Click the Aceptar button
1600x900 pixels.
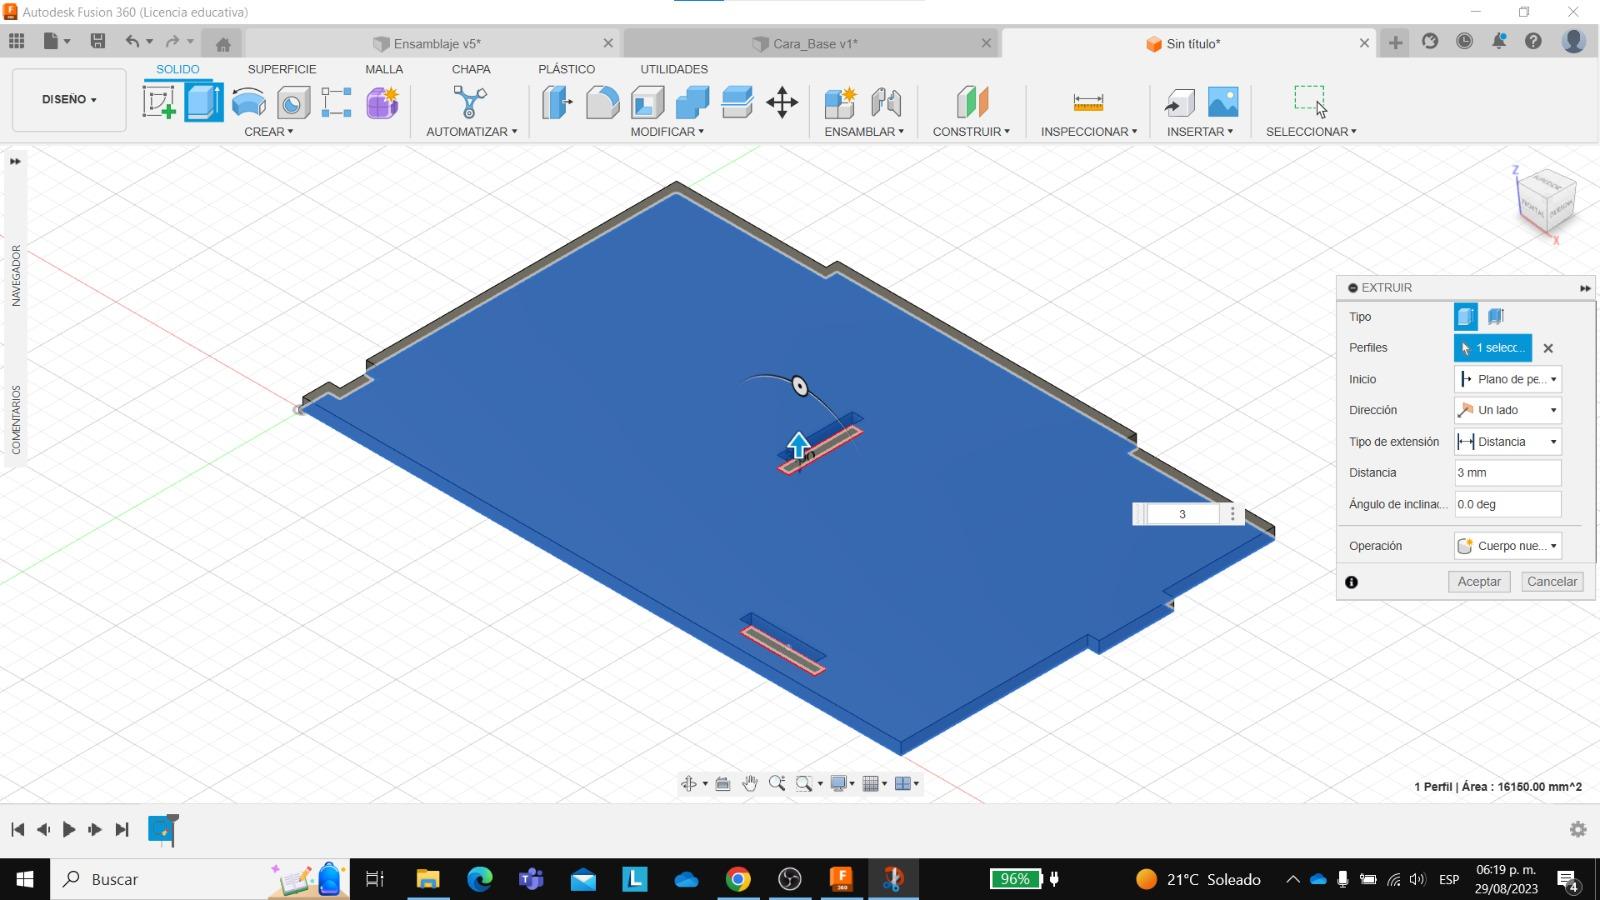pyautogui.click(x=1479, y=582)
